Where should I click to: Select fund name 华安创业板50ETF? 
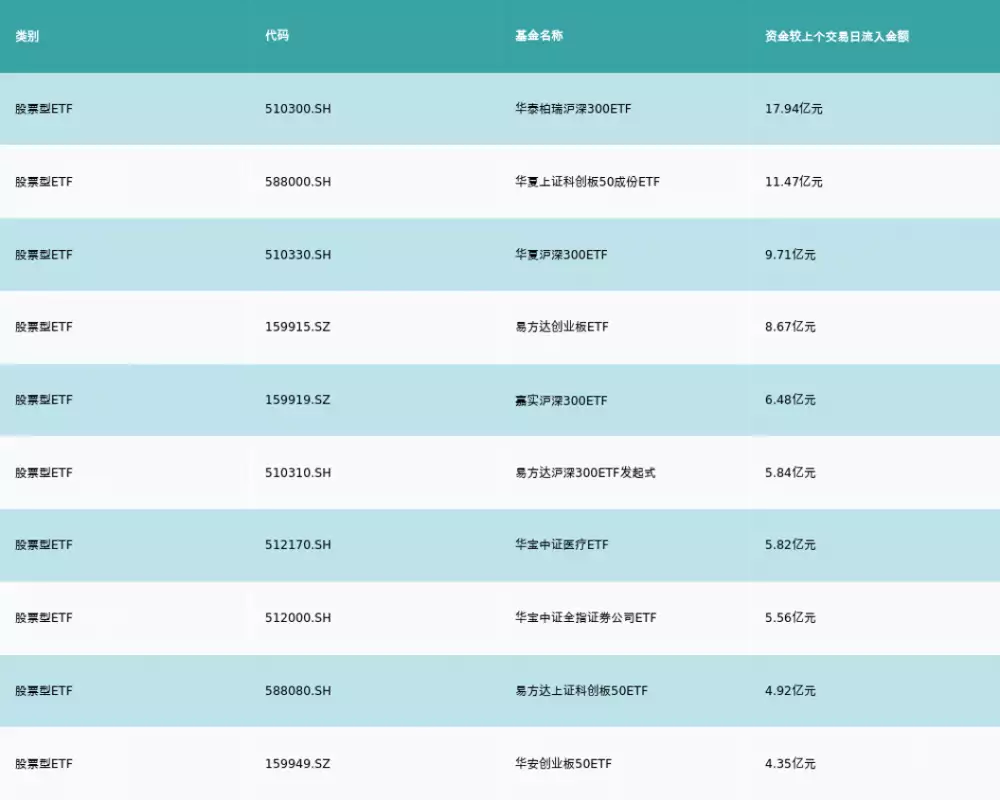coord(563,764)
